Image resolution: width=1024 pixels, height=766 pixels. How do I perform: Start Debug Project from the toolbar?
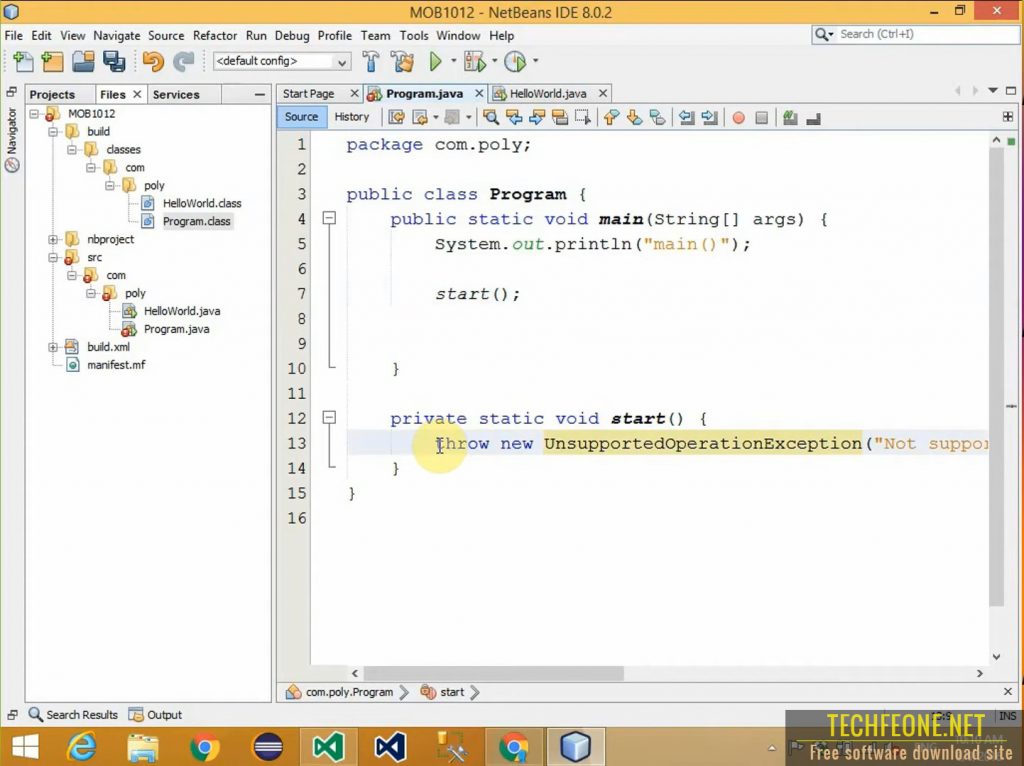(x=475, y=61)
